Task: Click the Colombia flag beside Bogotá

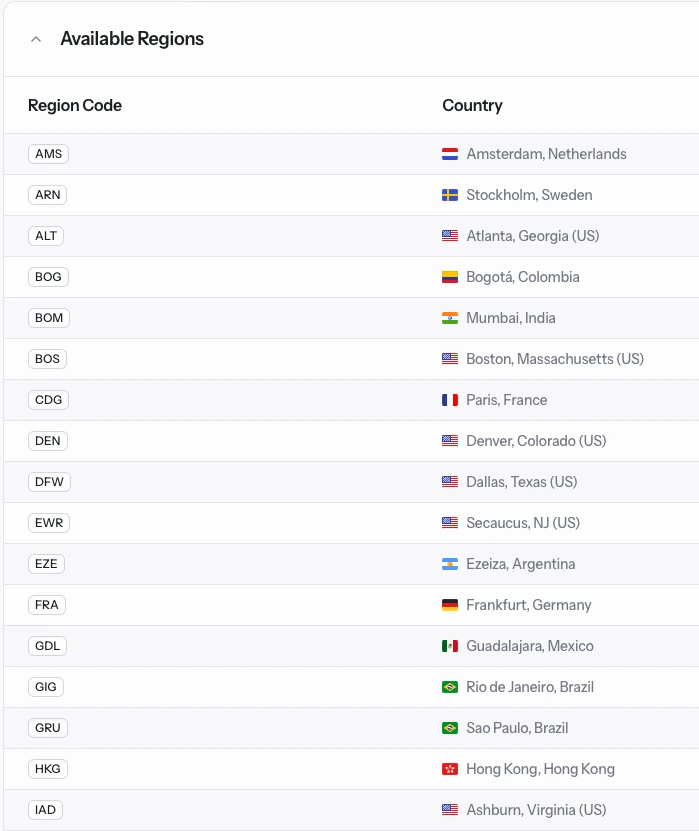Action: tap(450, 277)
